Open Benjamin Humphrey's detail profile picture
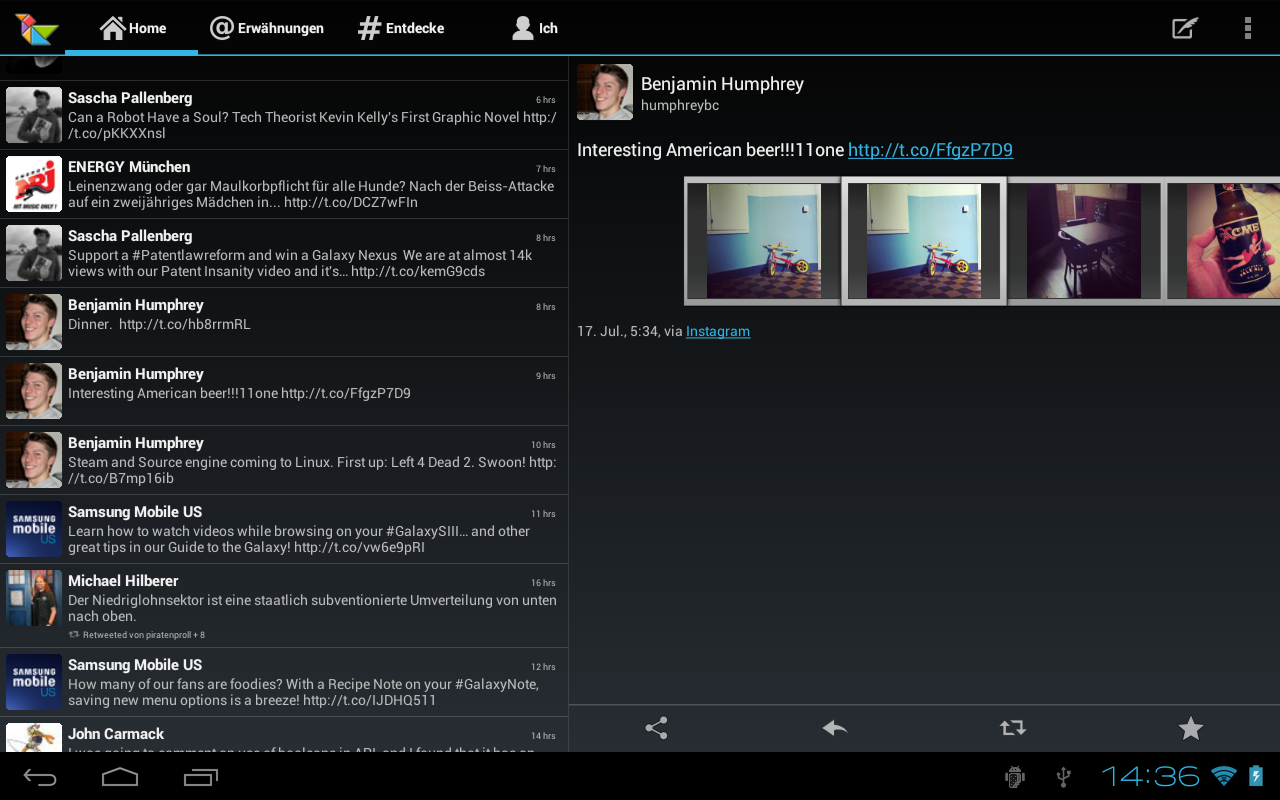The width and height of the screenshot is (1280, 800). (605, 92)
